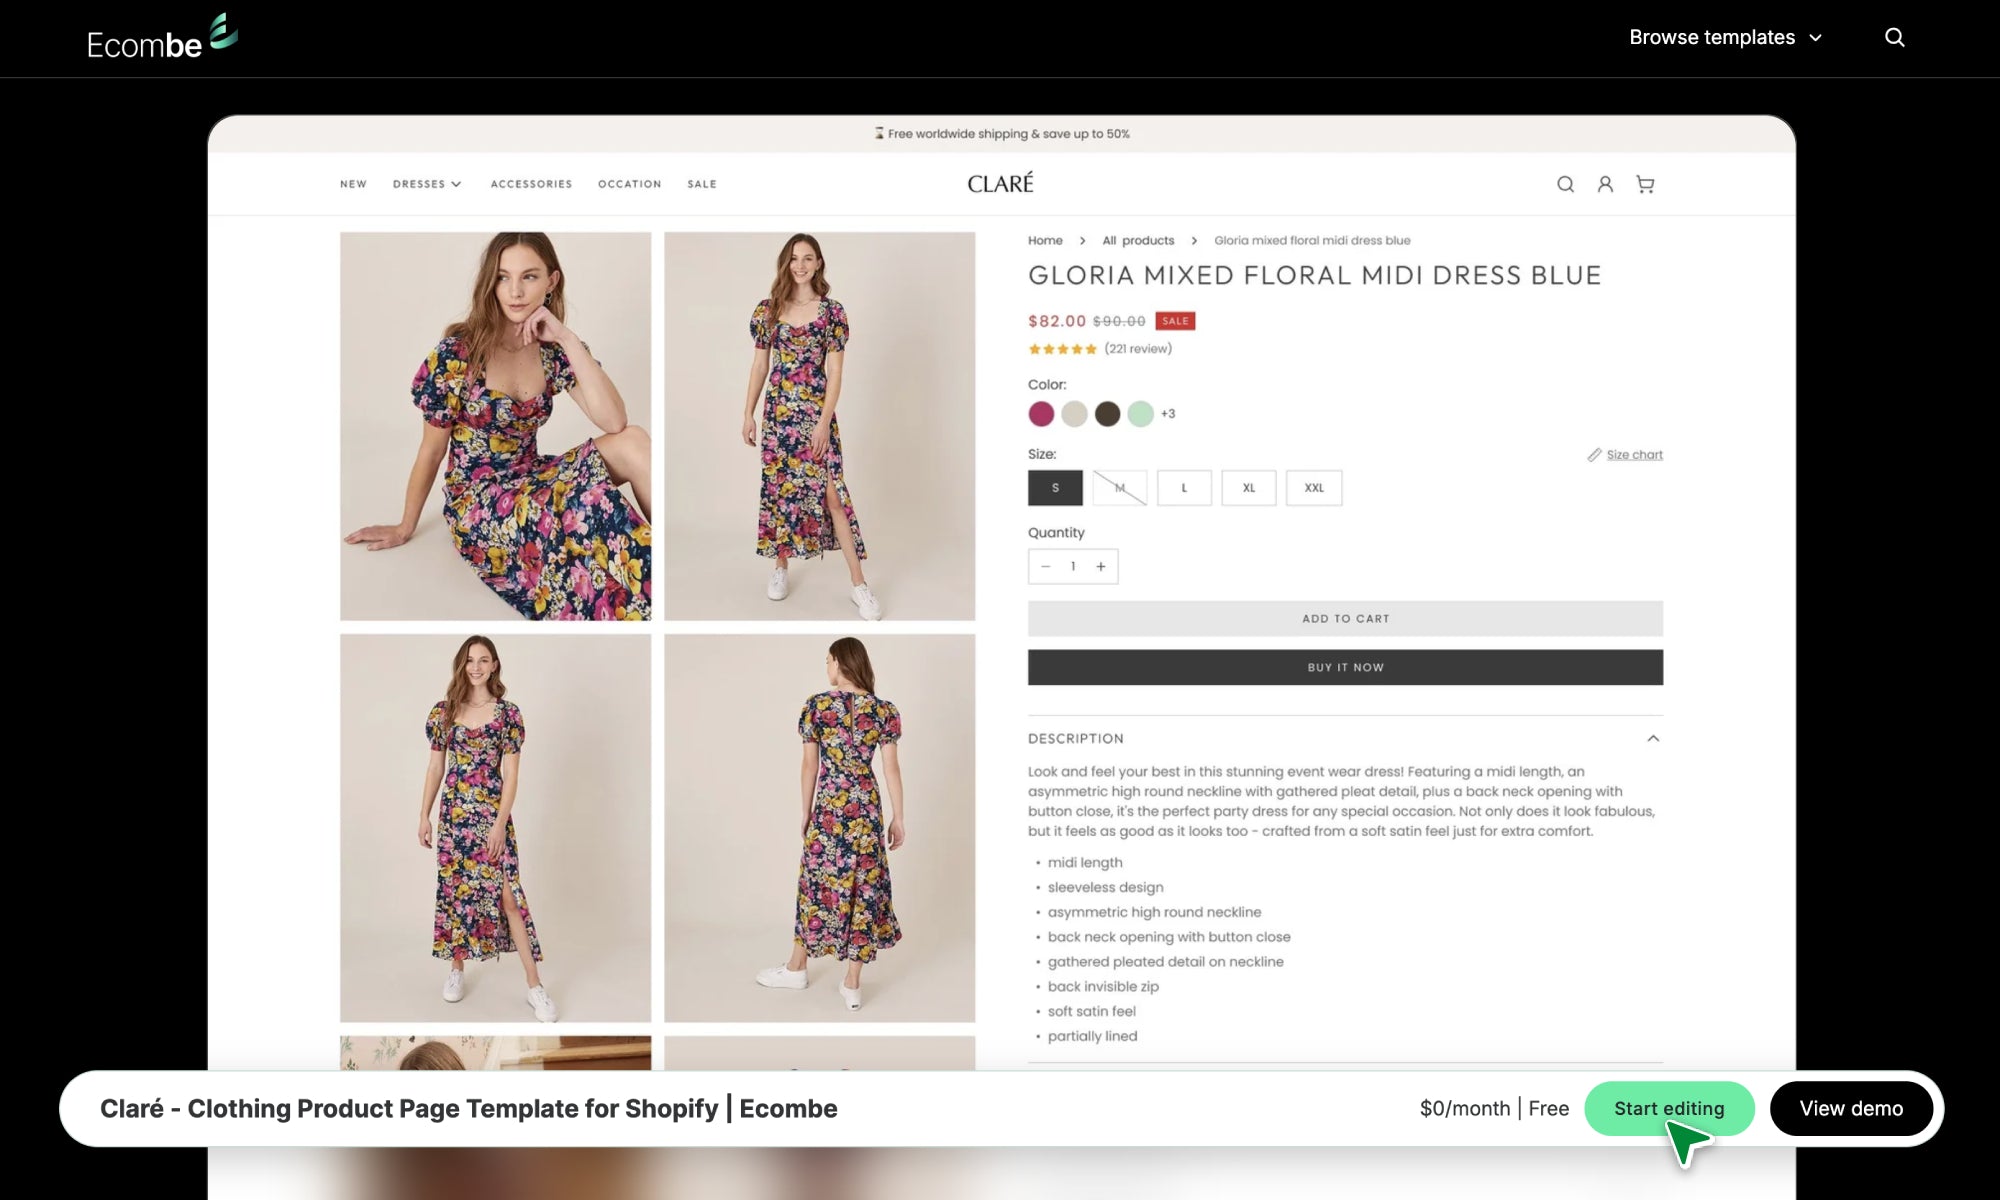Pick the magenta pink color swatch
This screenshot has height=1200, width=2000.
pos(1041,414)
